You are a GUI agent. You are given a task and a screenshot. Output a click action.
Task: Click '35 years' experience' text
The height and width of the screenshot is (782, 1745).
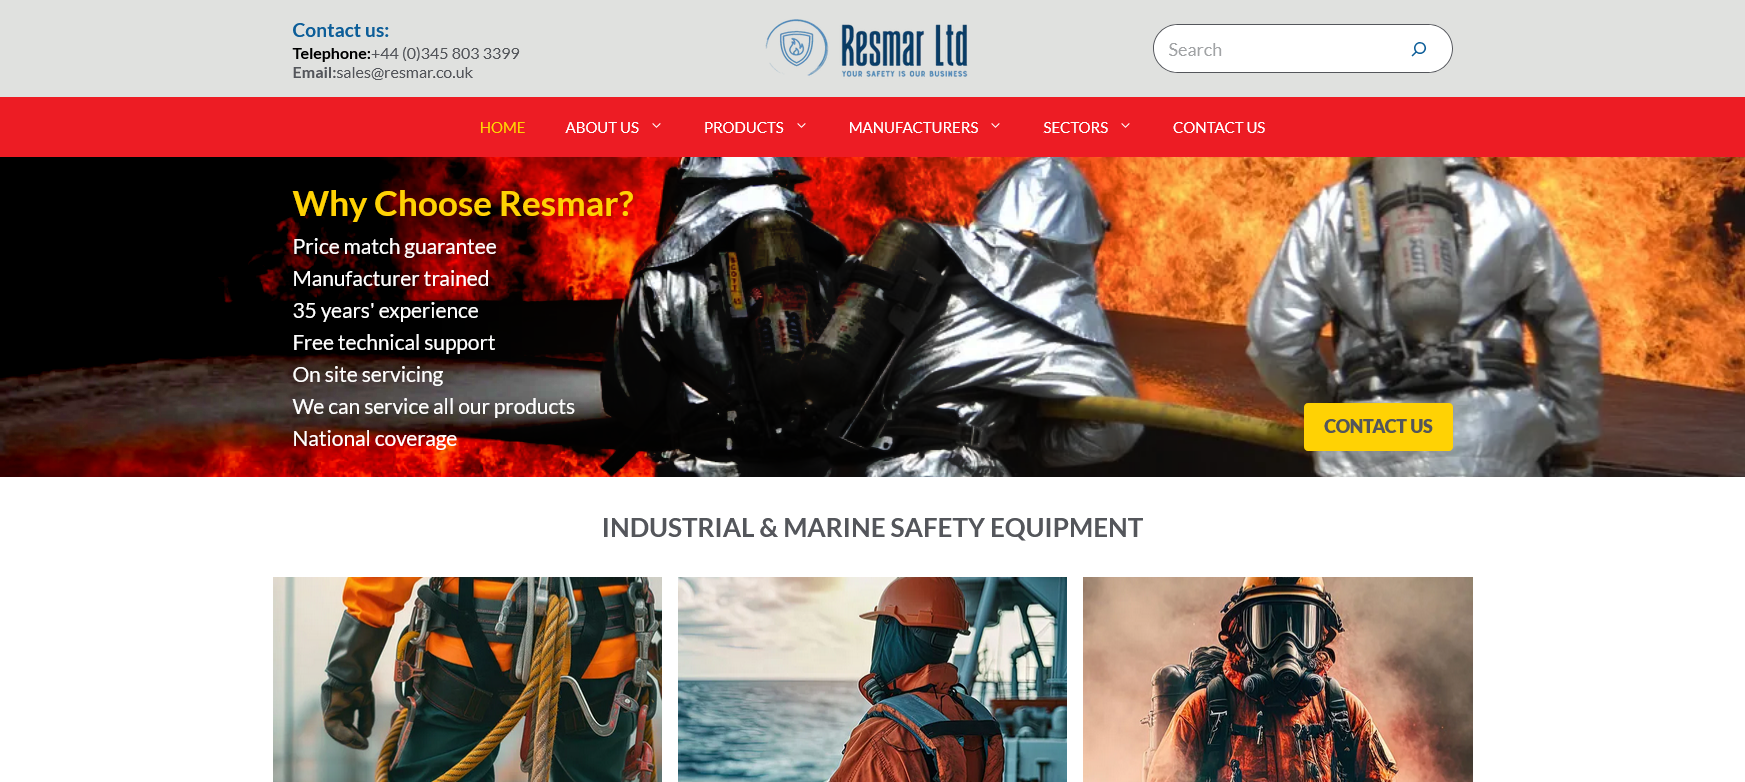coord(385,311)
